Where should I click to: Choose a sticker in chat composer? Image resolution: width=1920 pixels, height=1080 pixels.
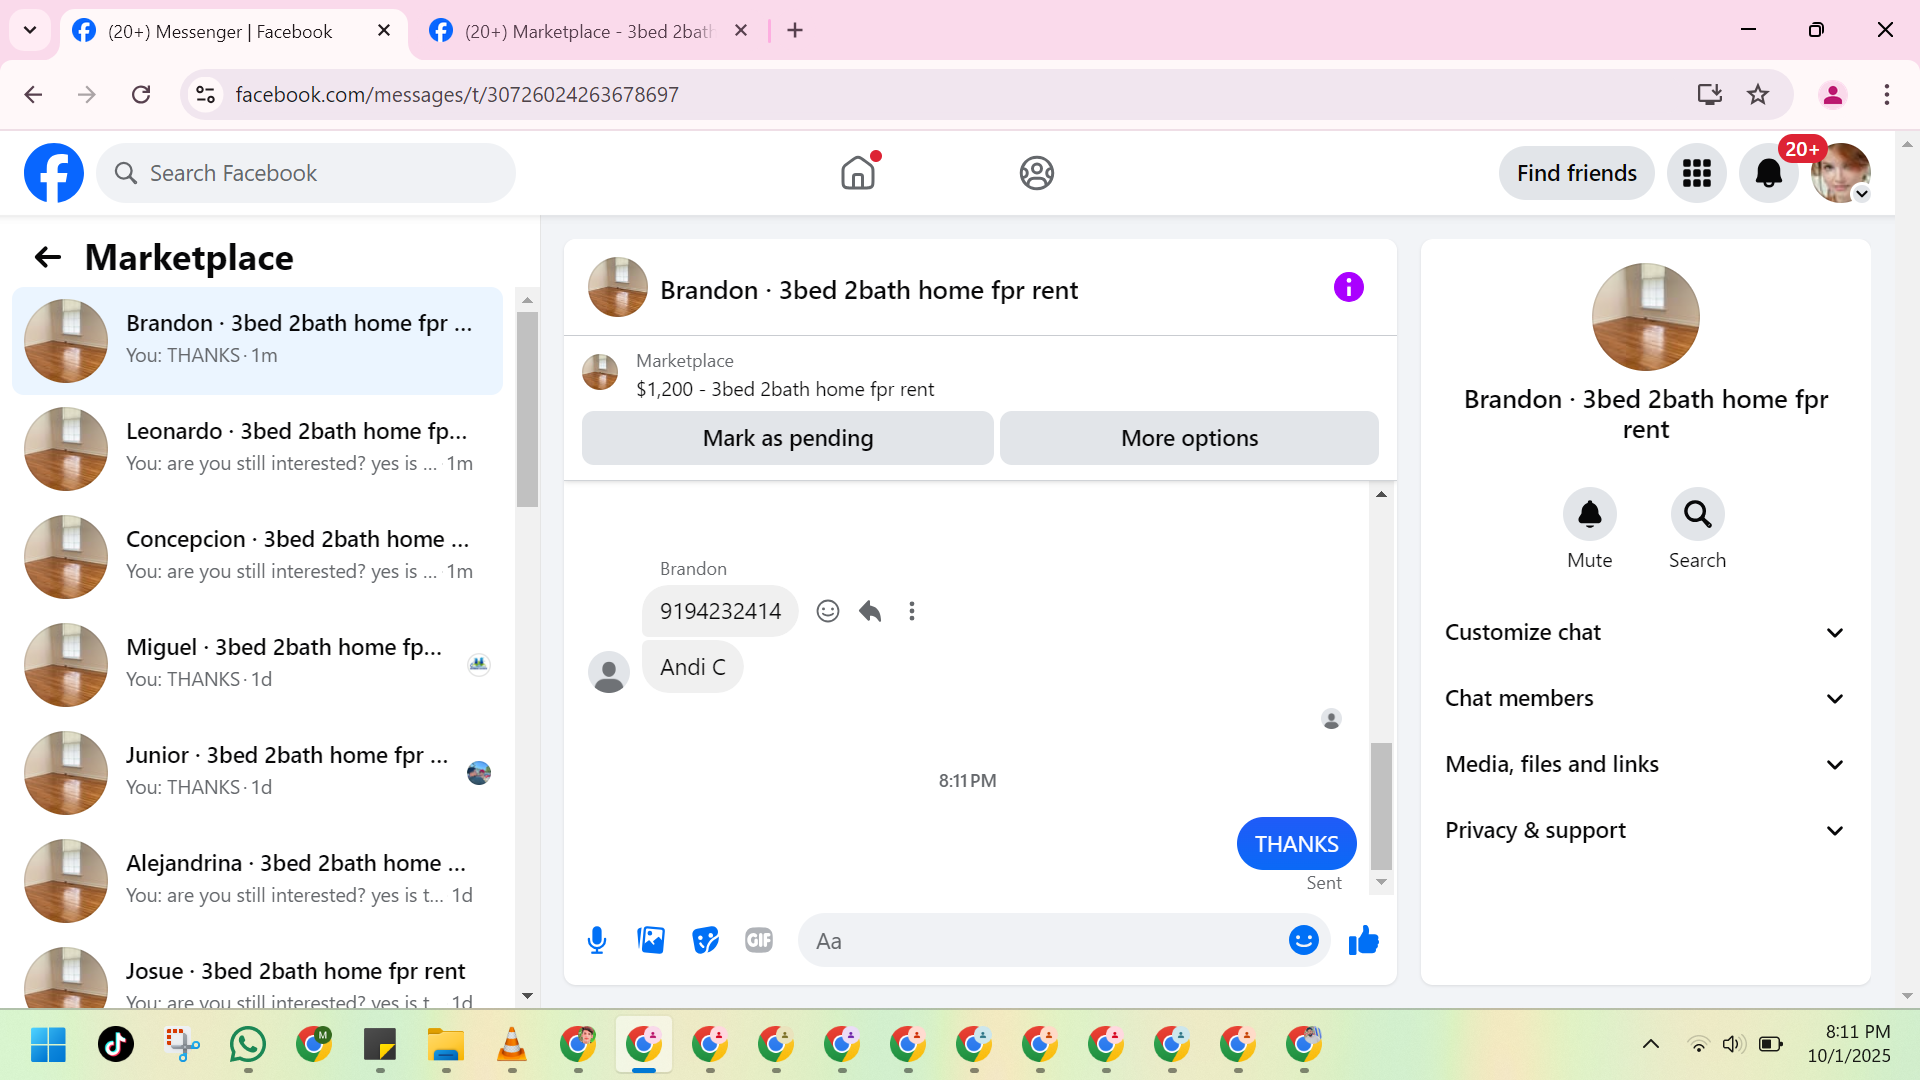click(705, 941)
